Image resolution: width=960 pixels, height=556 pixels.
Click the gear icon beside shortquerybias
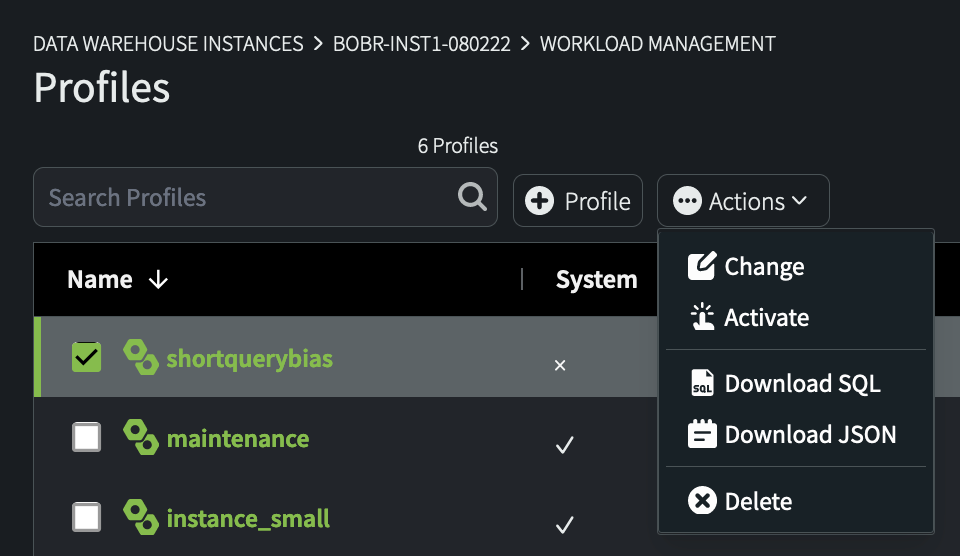[x=140, y=357]
